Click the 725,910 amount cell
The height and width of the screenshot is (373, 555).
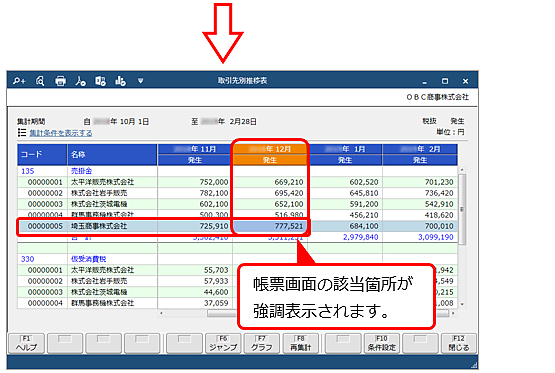click(x=195, y=226)
